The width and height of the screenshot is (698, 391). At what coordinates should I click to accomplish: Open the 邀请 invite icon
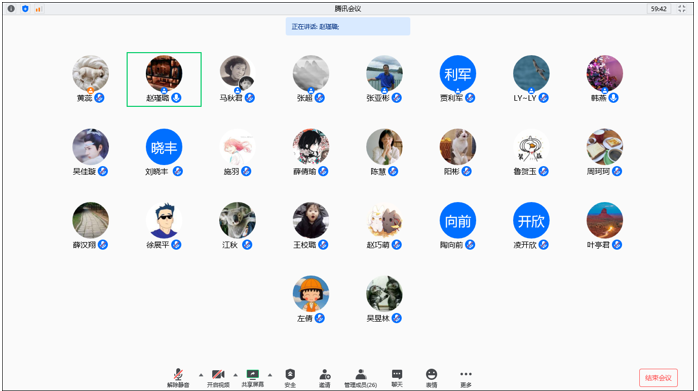(x=325, y=378)
